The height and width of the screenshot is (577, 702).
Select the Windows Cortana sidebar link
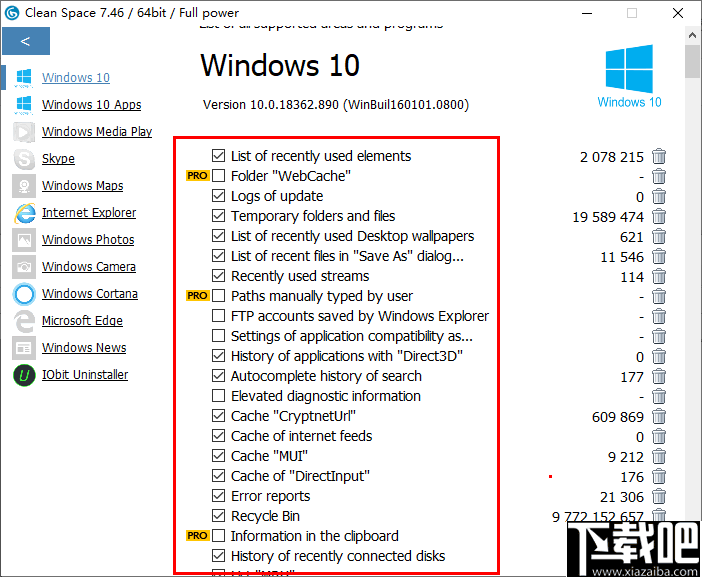tap(90, 294)
